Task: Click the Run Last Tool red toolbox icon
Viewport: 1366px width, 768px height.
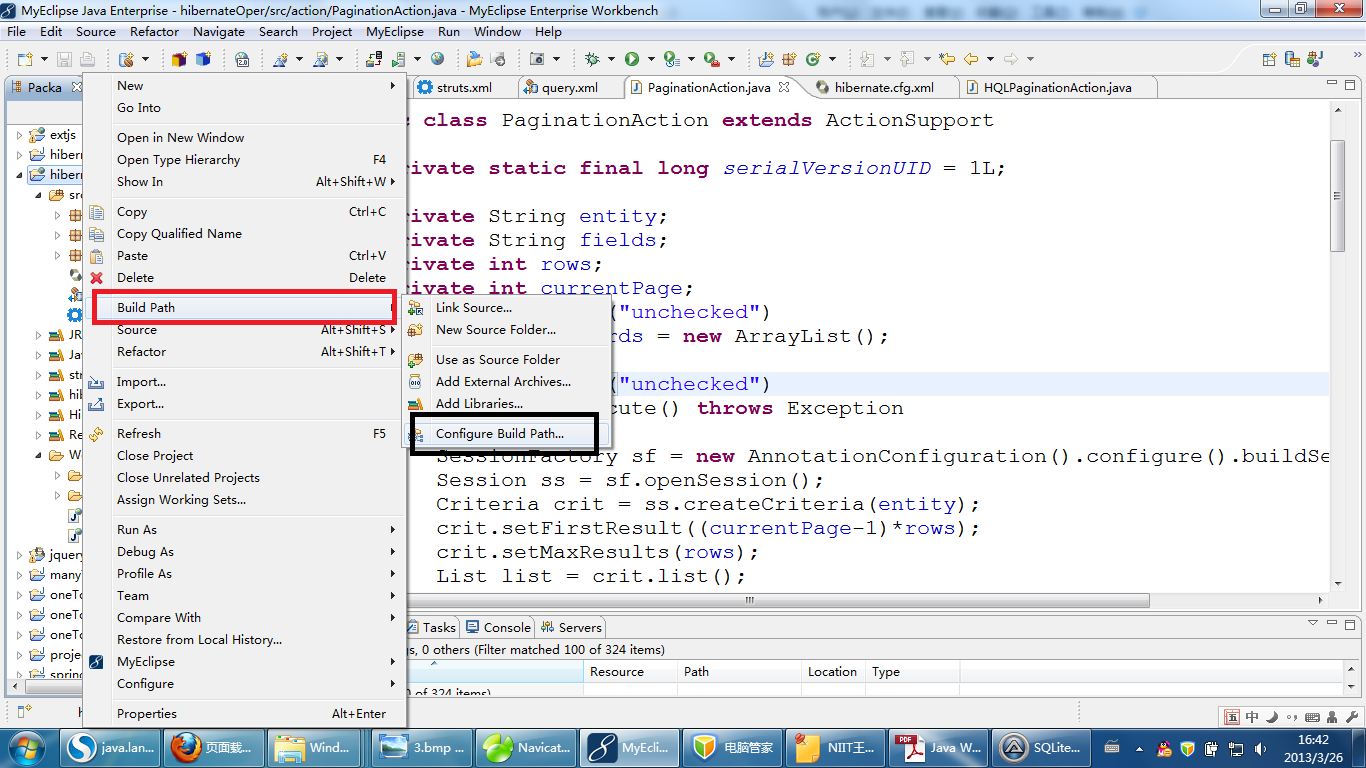Action: coord(711,59)
